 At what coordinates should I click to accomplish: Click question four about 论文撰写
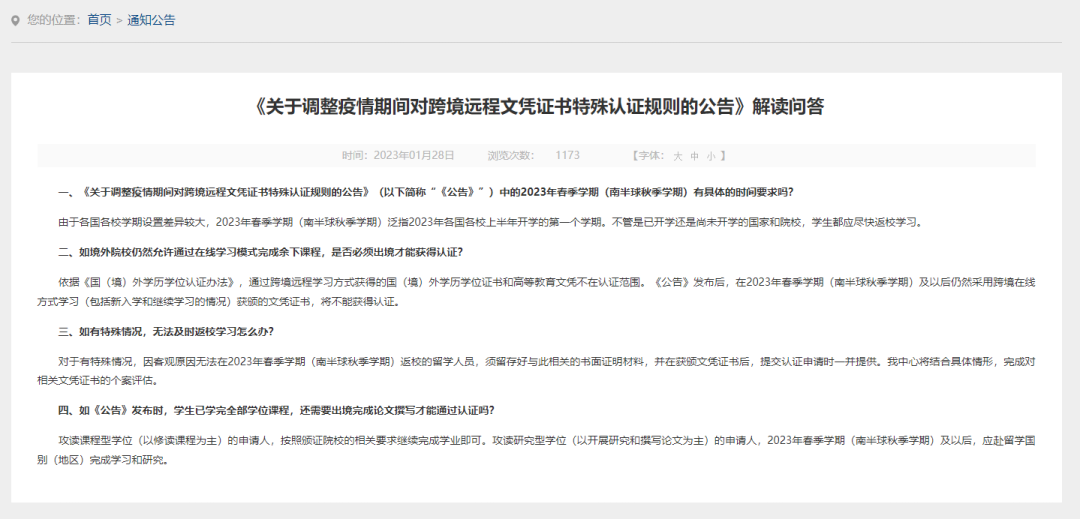point(276,411)
